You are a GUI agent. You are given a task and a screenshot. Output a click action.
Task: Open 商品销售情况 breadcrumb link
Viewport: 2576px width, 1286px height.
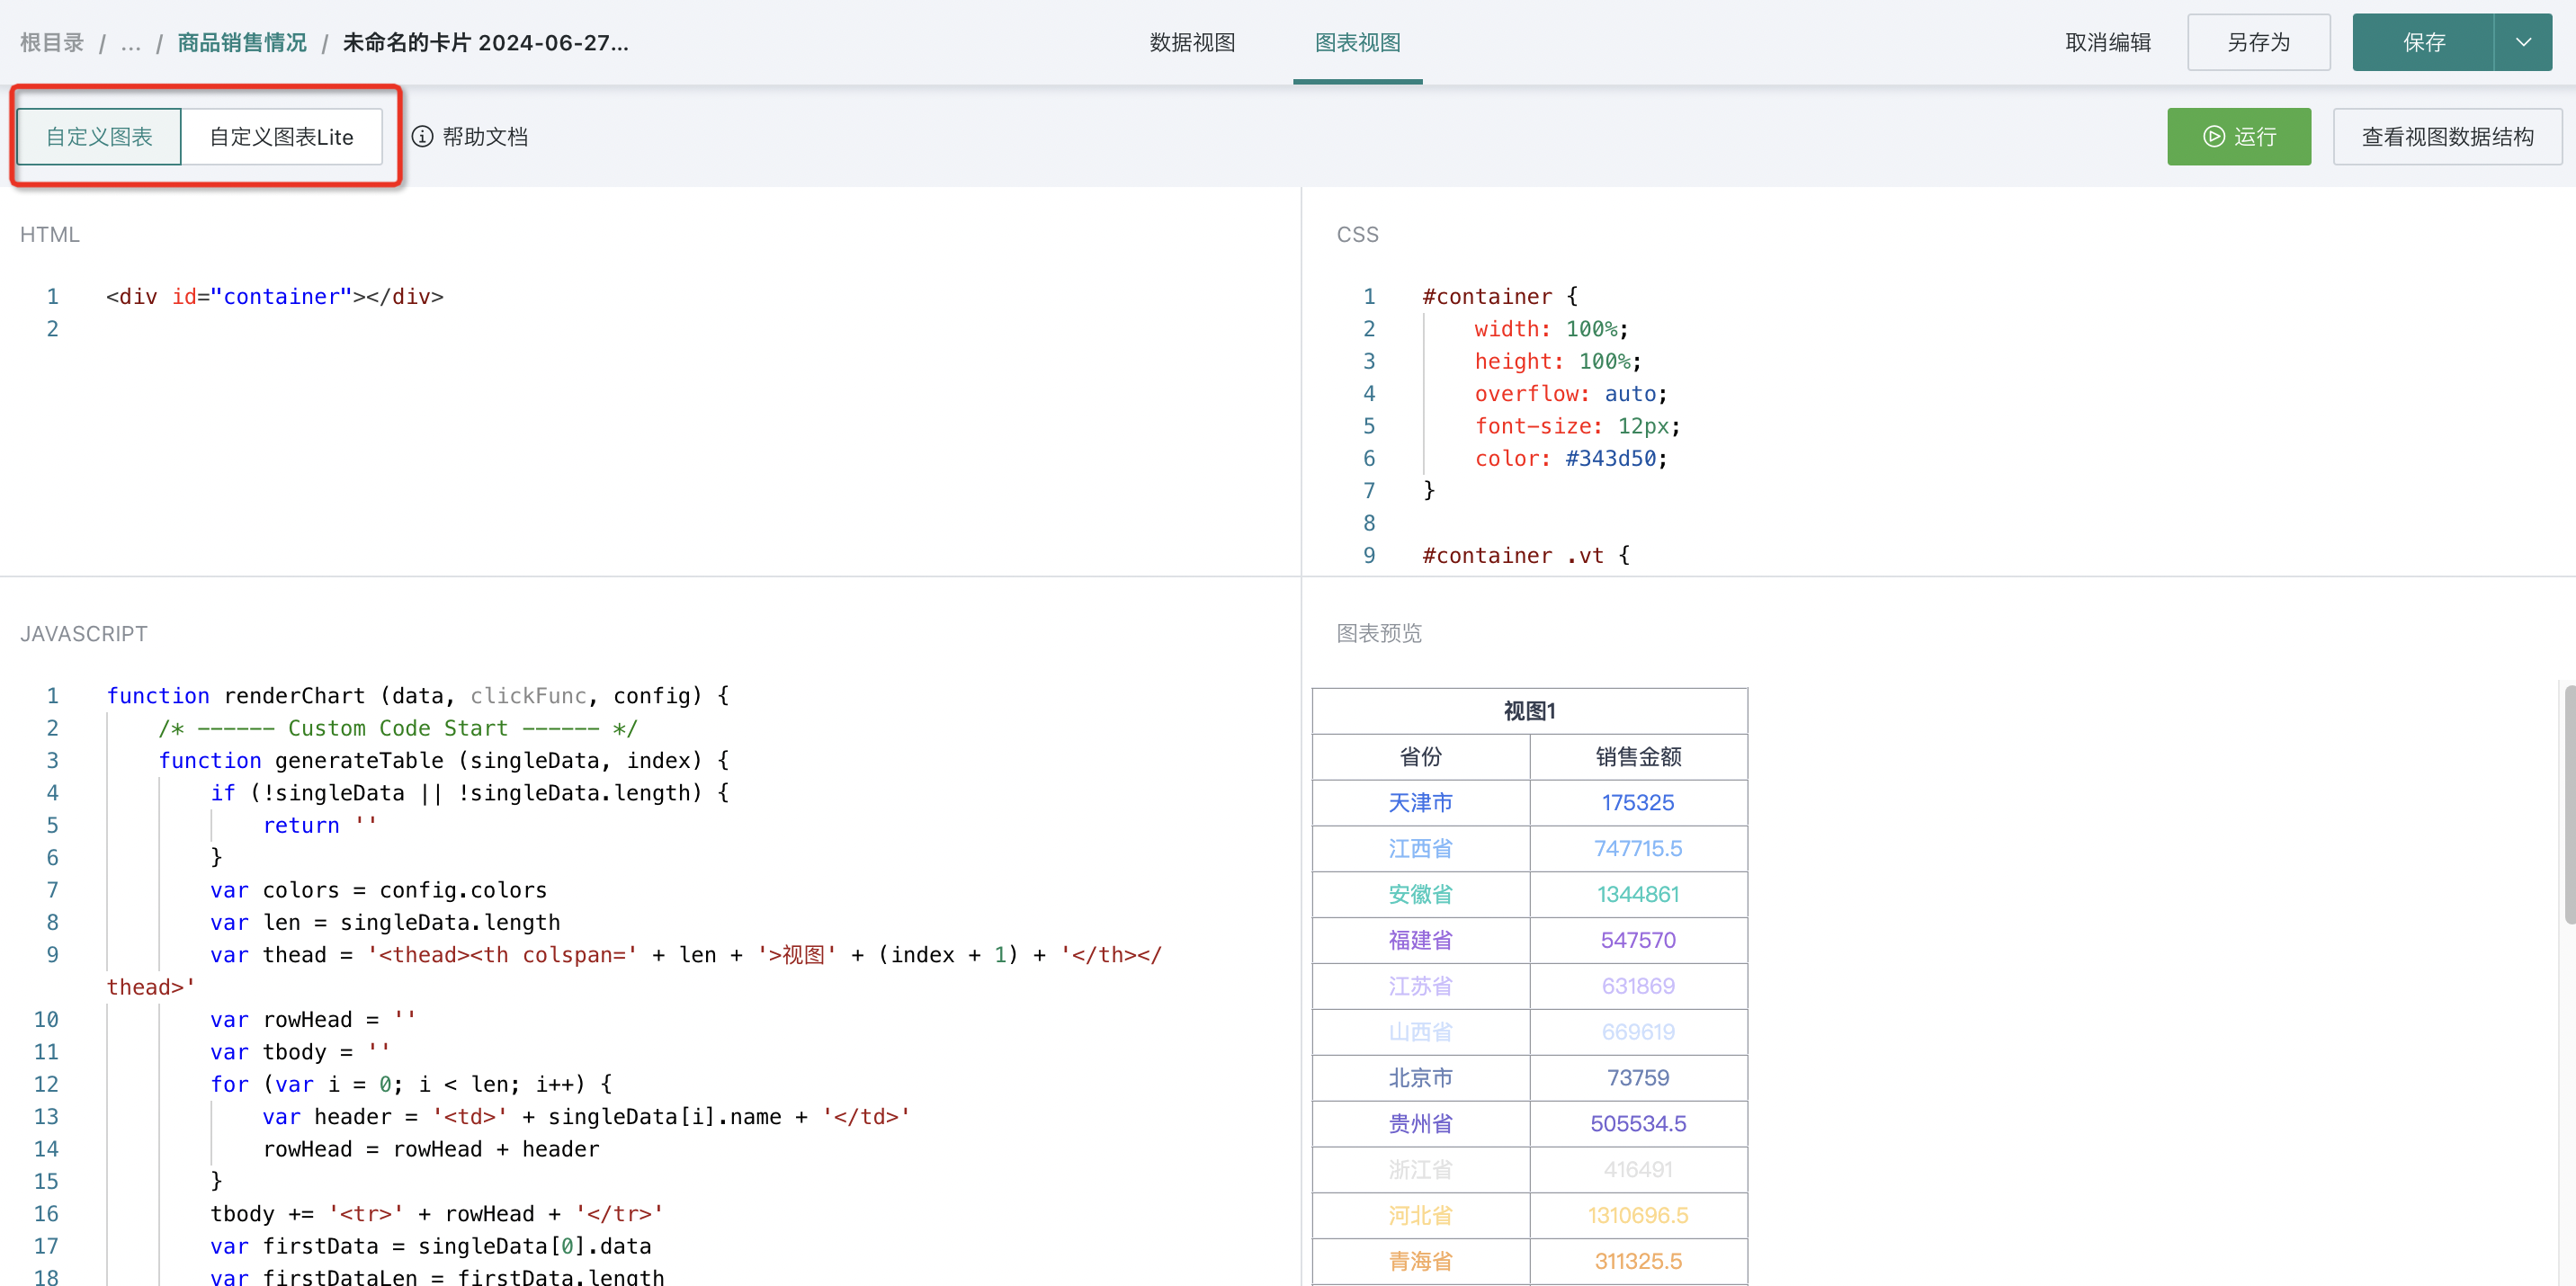[x=242, y=42]
